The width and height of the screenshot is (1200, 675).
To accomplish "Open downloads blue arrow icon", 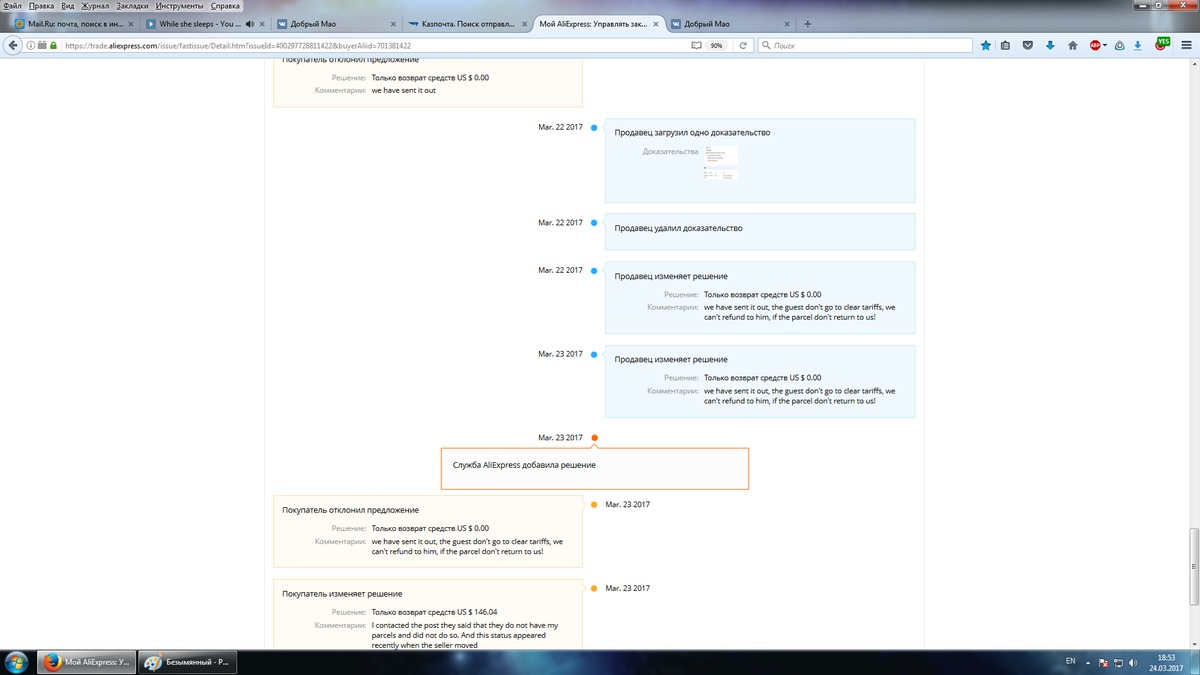I will 1050,45.
